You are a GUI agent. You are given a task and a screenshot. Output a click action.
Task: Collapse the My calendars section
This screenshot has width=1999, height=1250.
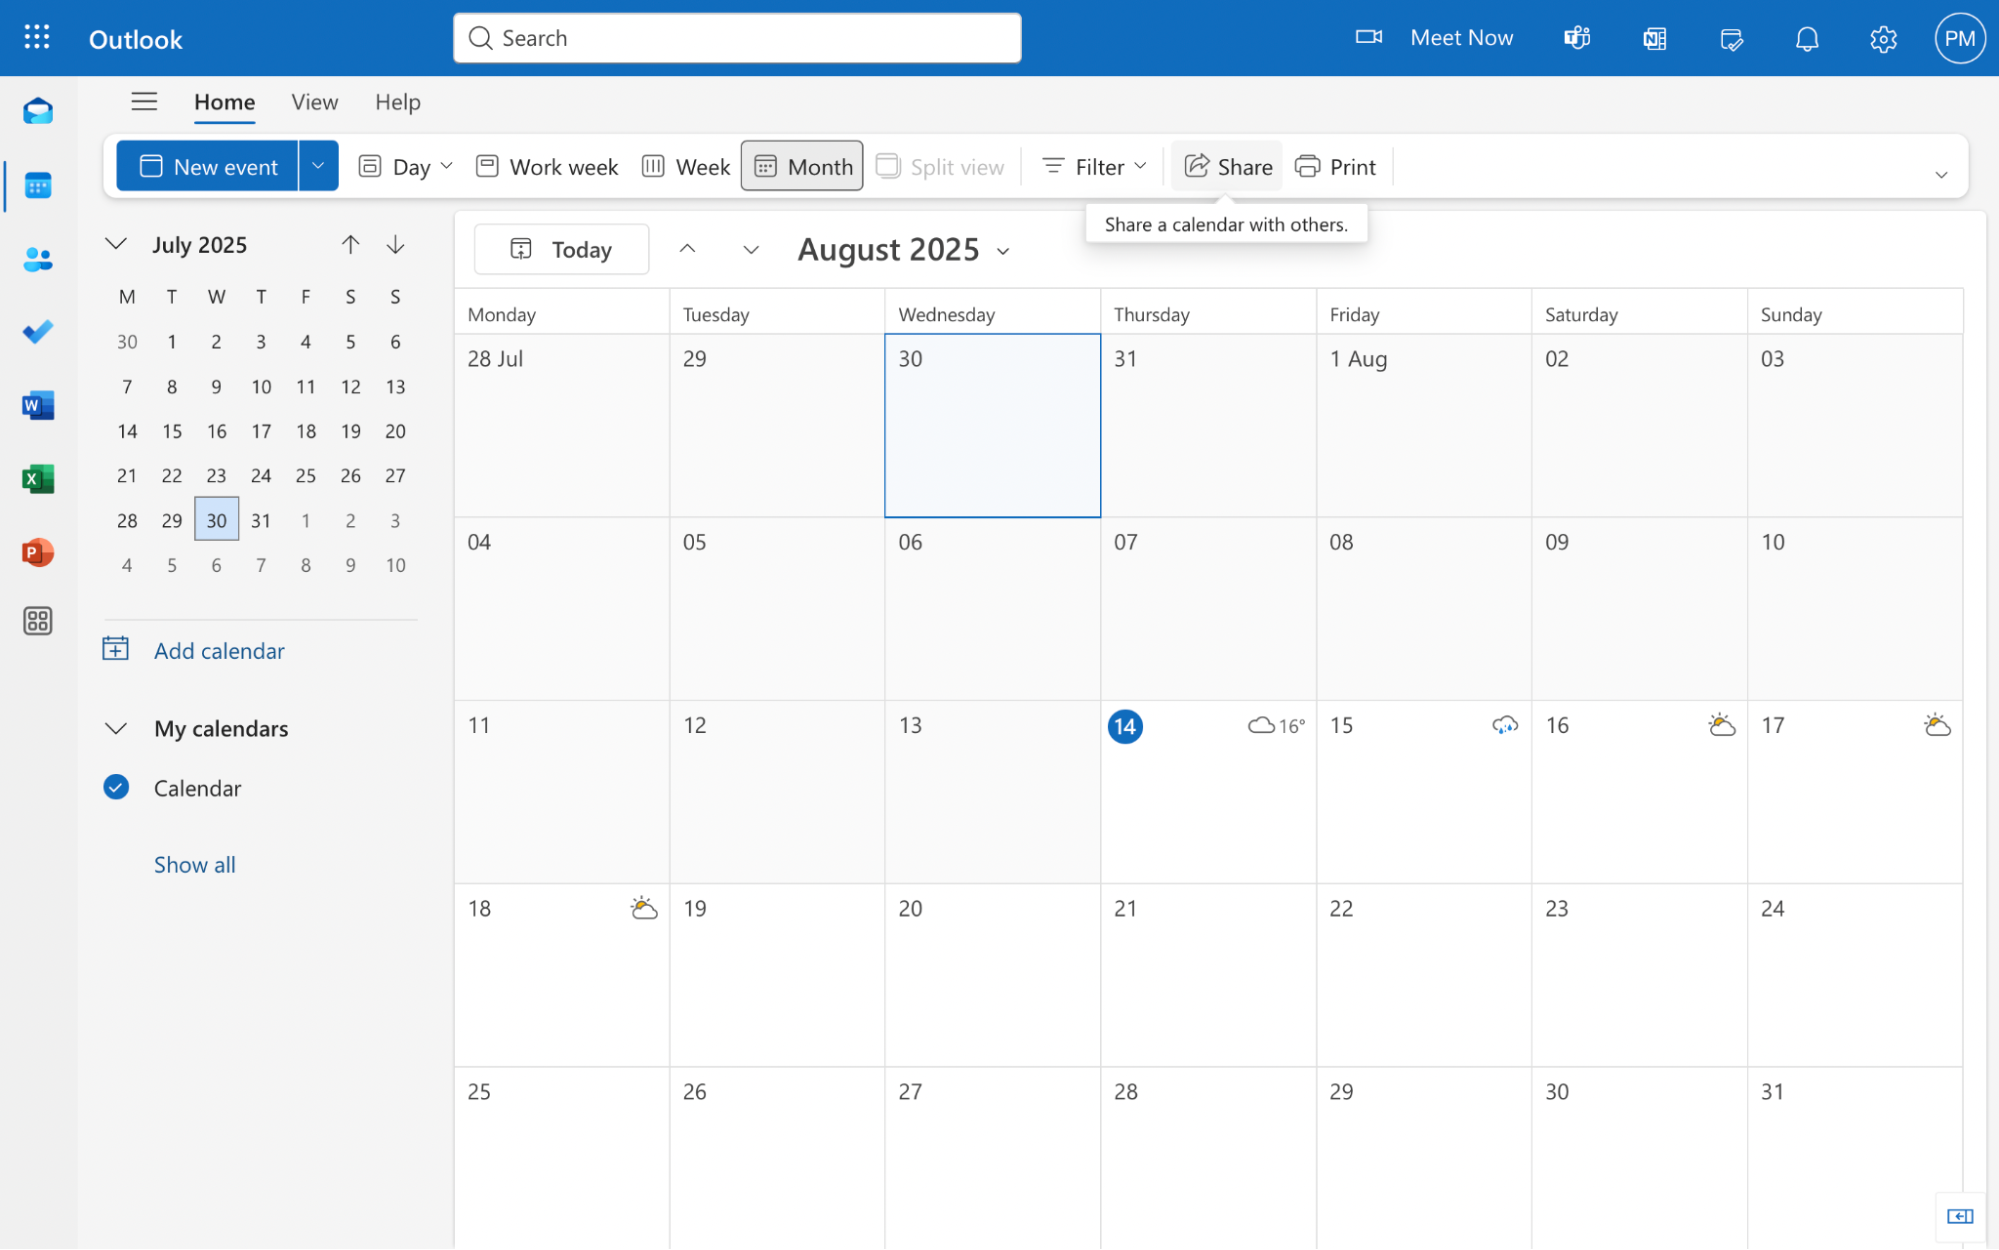click(115, 728)
